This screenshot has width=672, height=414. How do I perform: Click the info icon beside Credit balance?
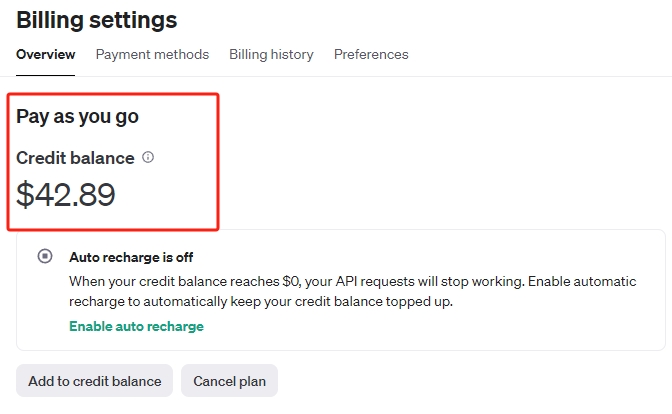(148, 157)
